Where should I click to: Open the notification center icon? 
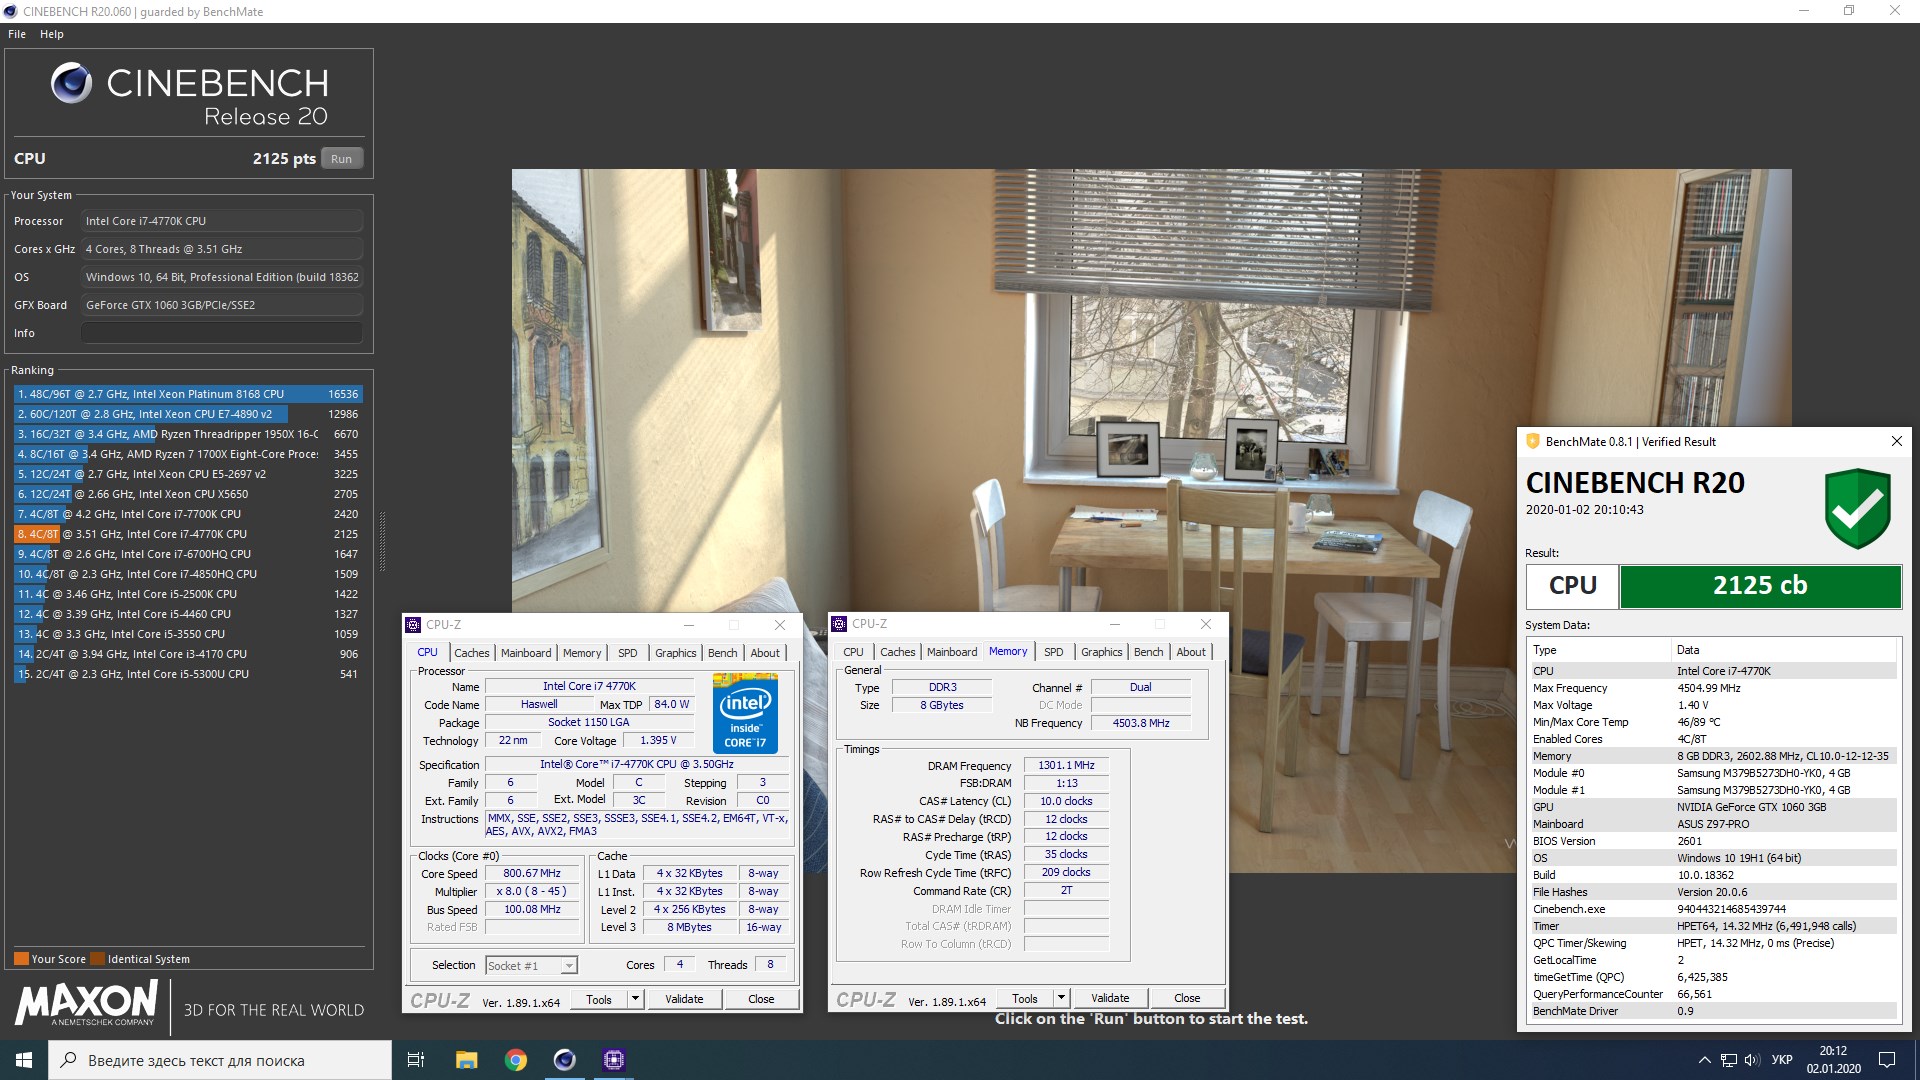(x=1886, y=1060)
